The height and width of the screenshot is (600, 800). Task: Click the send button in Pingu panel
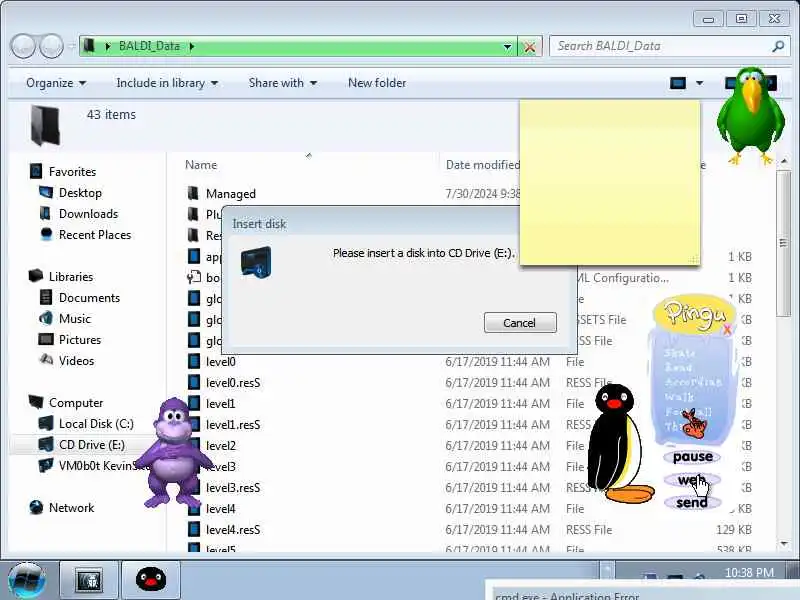[x=692, y=503]
